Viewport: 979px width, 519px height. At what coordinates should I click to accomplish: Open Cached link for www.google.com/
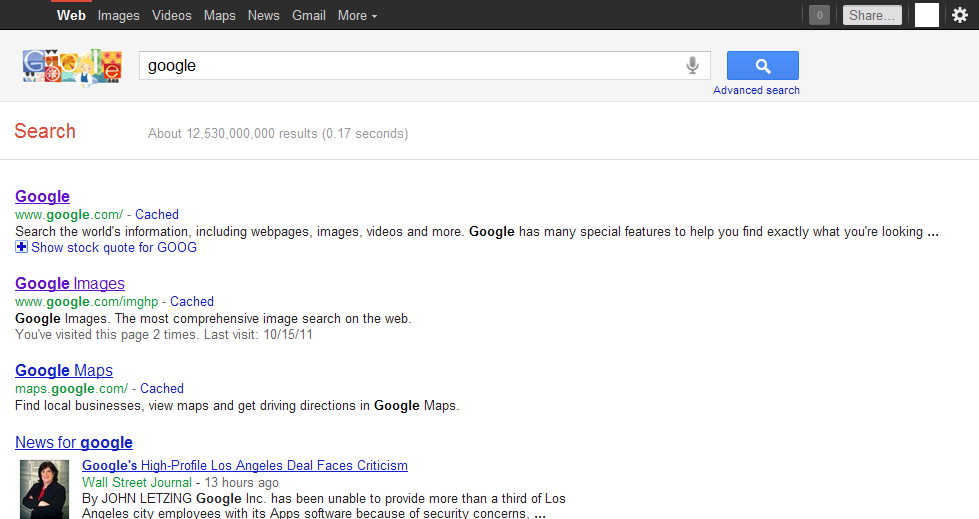(157, 214)
